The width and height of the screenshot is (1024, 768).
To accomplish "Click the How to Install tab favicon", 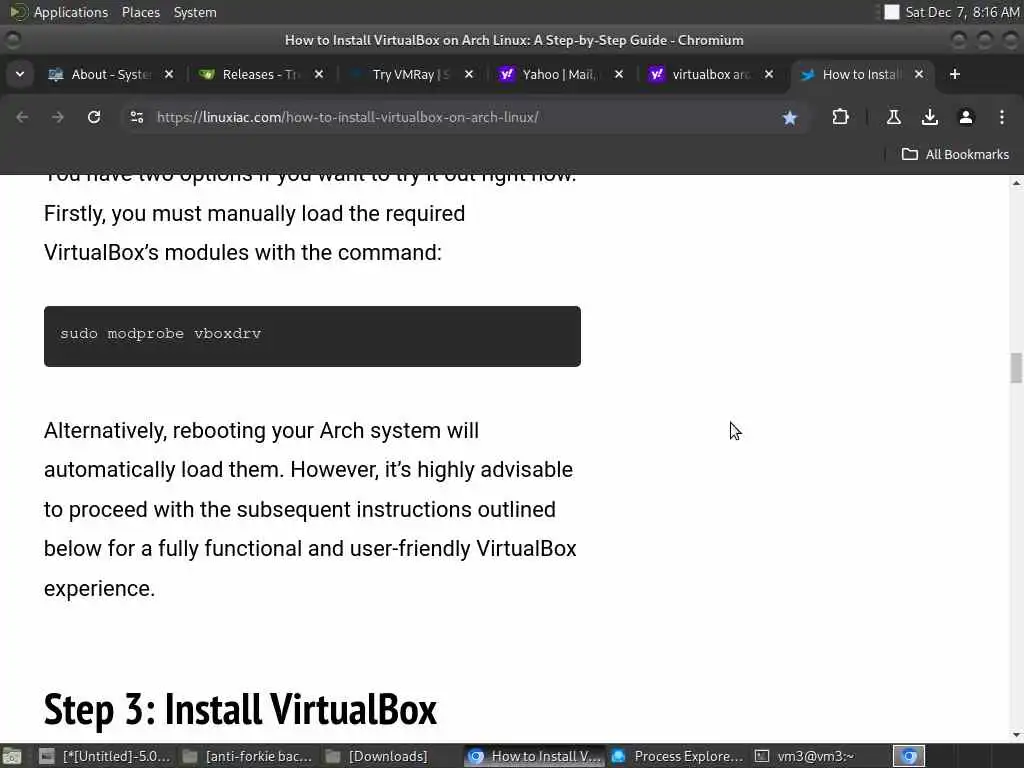I will (x=808, y=74).
